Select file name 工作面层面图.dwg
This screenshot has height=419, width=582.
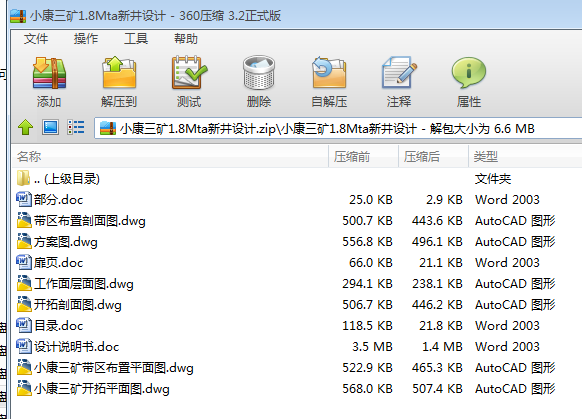click(84, 284)
